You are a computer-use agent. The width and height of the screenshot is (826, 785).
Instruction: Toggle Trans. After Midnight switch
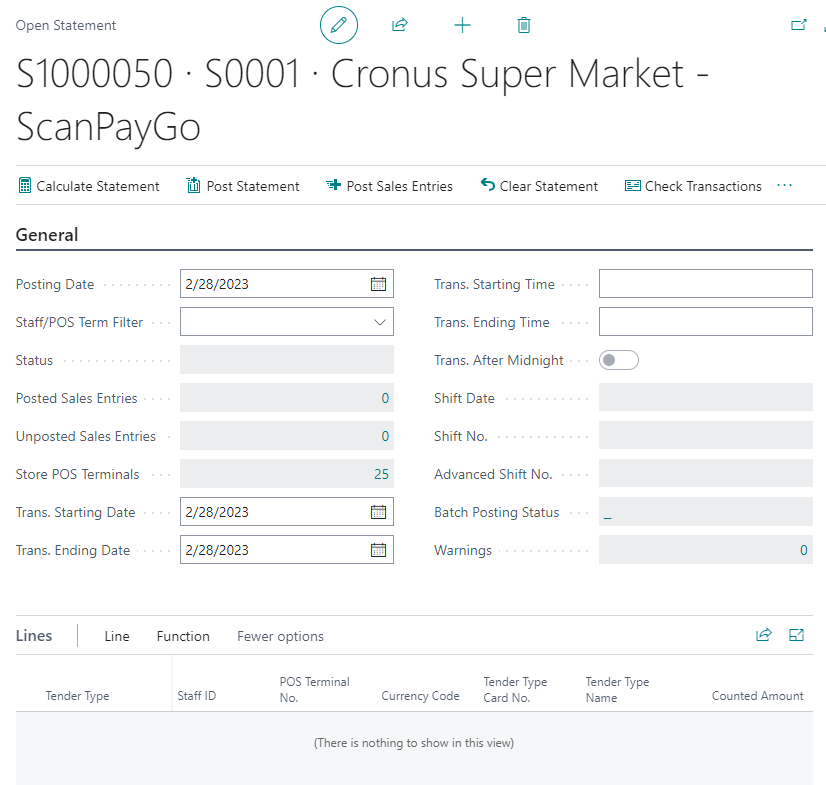(618, 360)
